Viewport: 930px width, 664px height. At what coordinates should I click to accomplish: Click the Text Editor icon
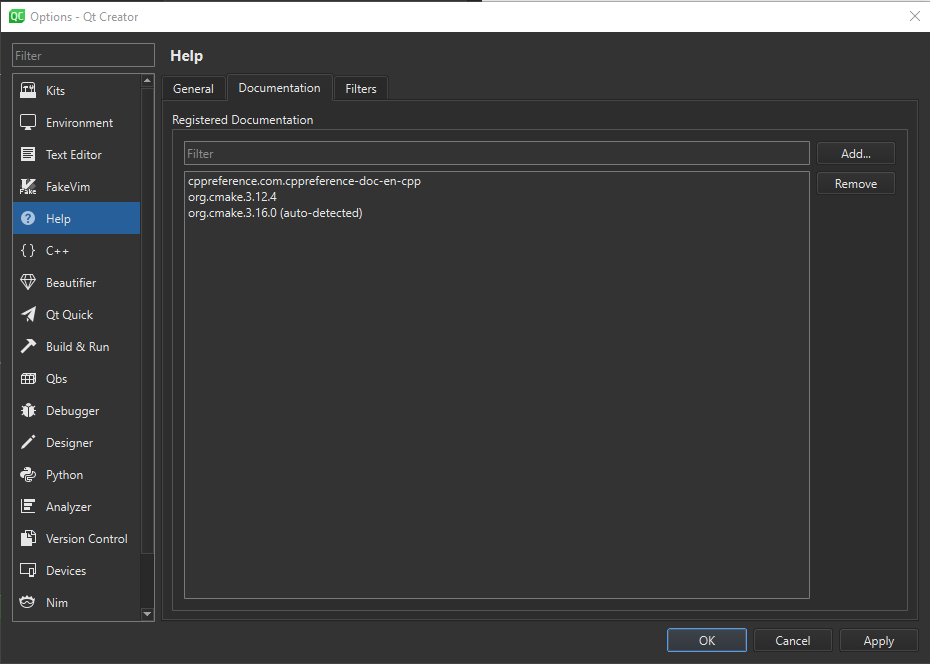tap(28, 154)
